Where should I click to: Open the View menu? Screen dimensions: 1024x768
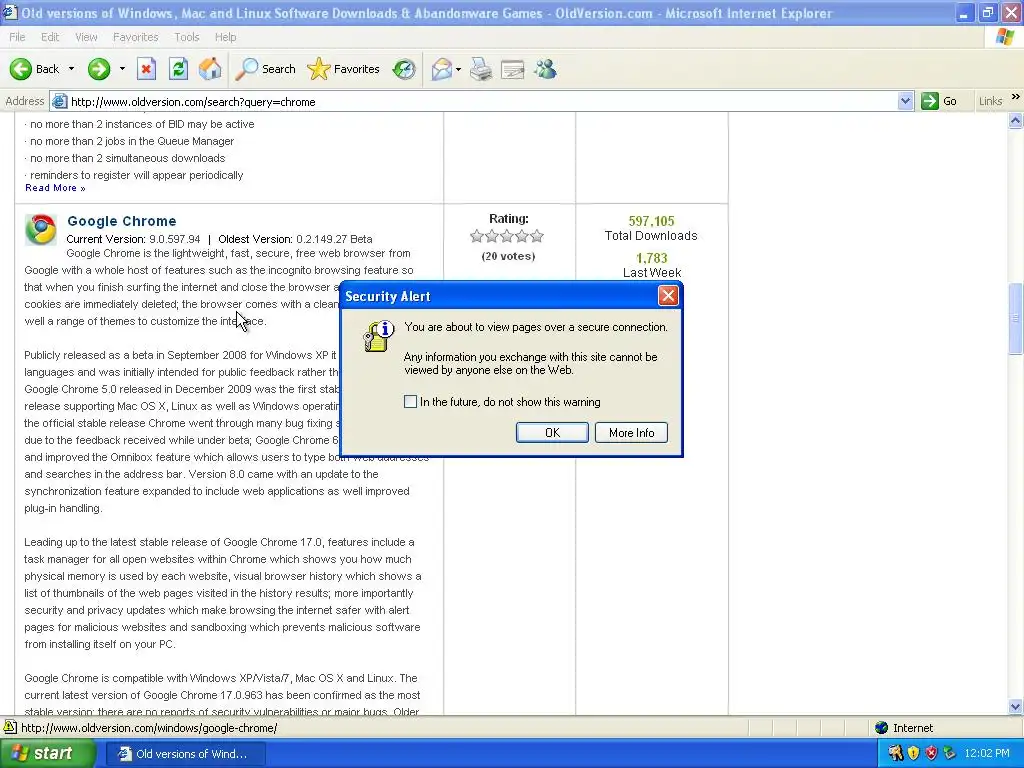click(86, 37)
